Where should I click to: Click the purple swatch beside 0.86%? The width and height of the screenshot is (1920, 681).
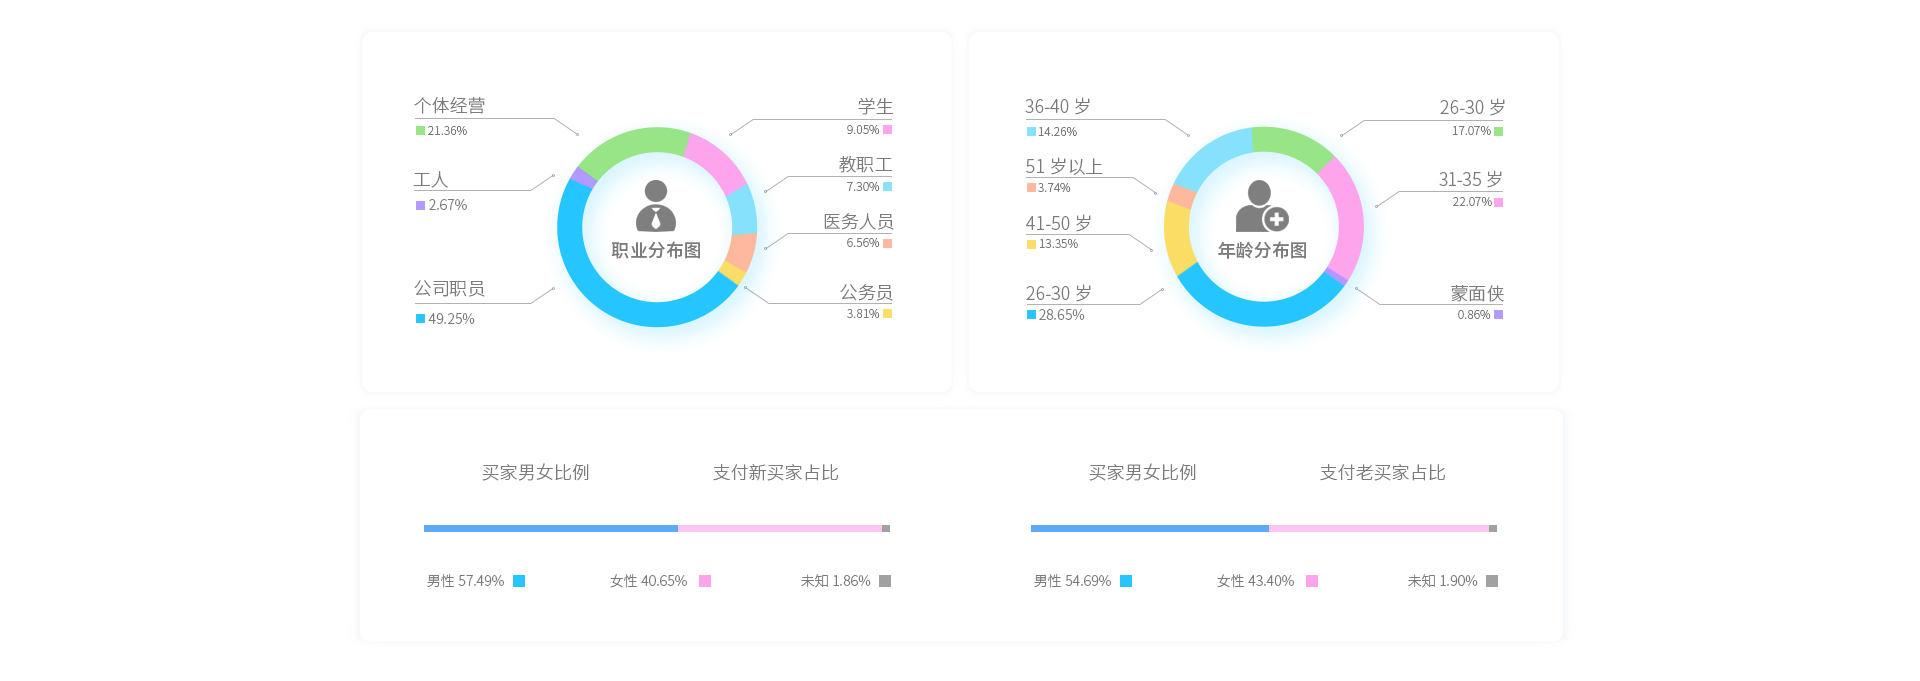point(1498,315)
